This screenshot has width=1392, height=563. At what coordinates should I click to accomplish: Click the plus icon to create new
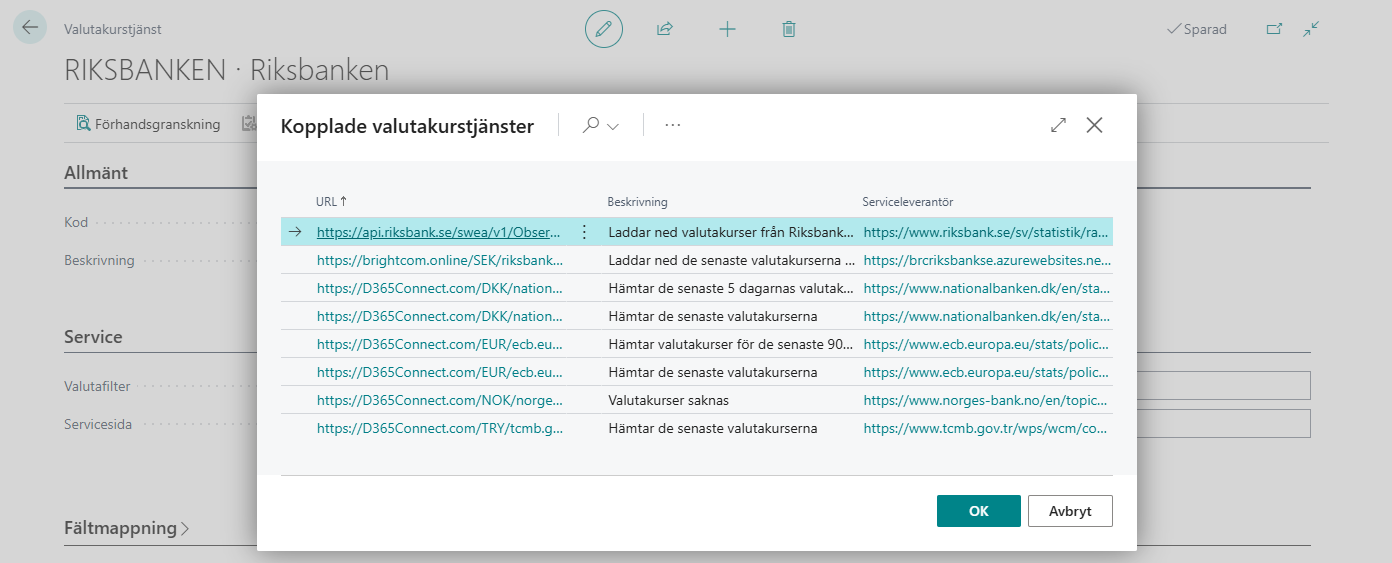(x=727, y=29)
